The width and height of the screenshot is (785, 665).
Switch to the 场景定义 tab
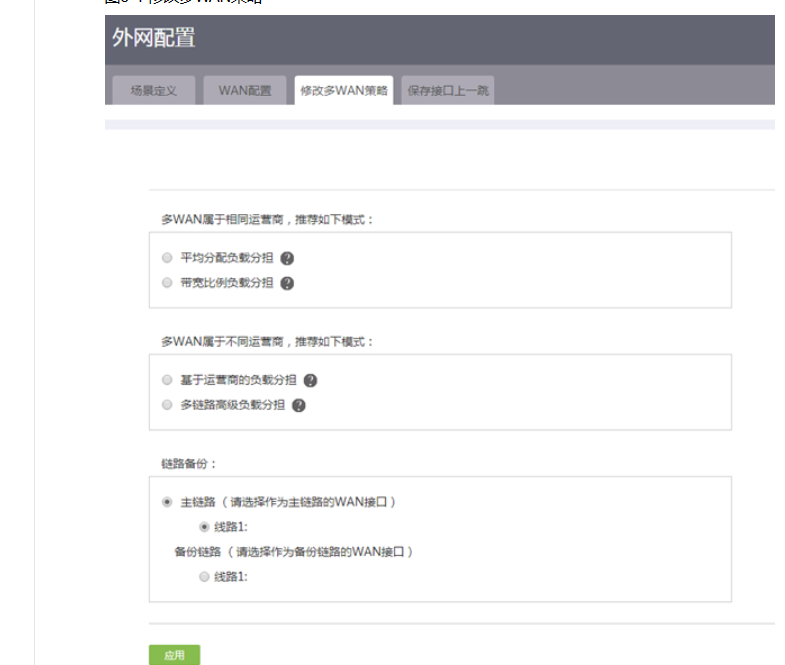(154, 91)
